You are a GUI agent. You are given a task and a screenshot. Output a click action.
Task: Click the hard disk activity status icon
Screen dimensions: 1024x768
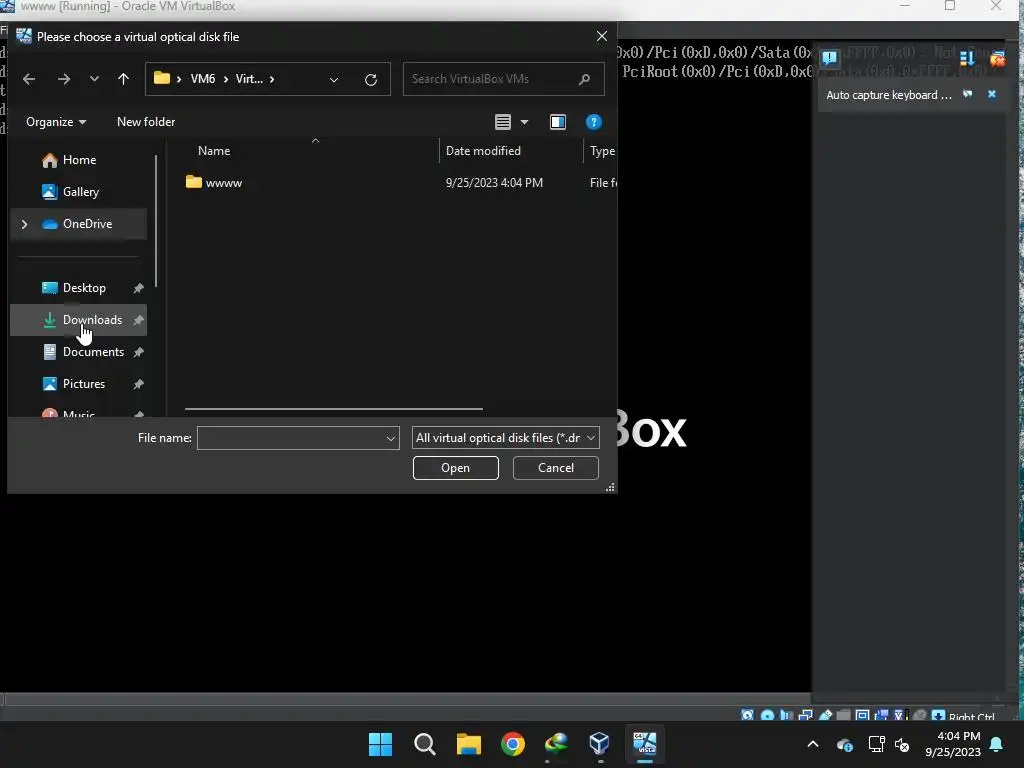click(747, 716)
